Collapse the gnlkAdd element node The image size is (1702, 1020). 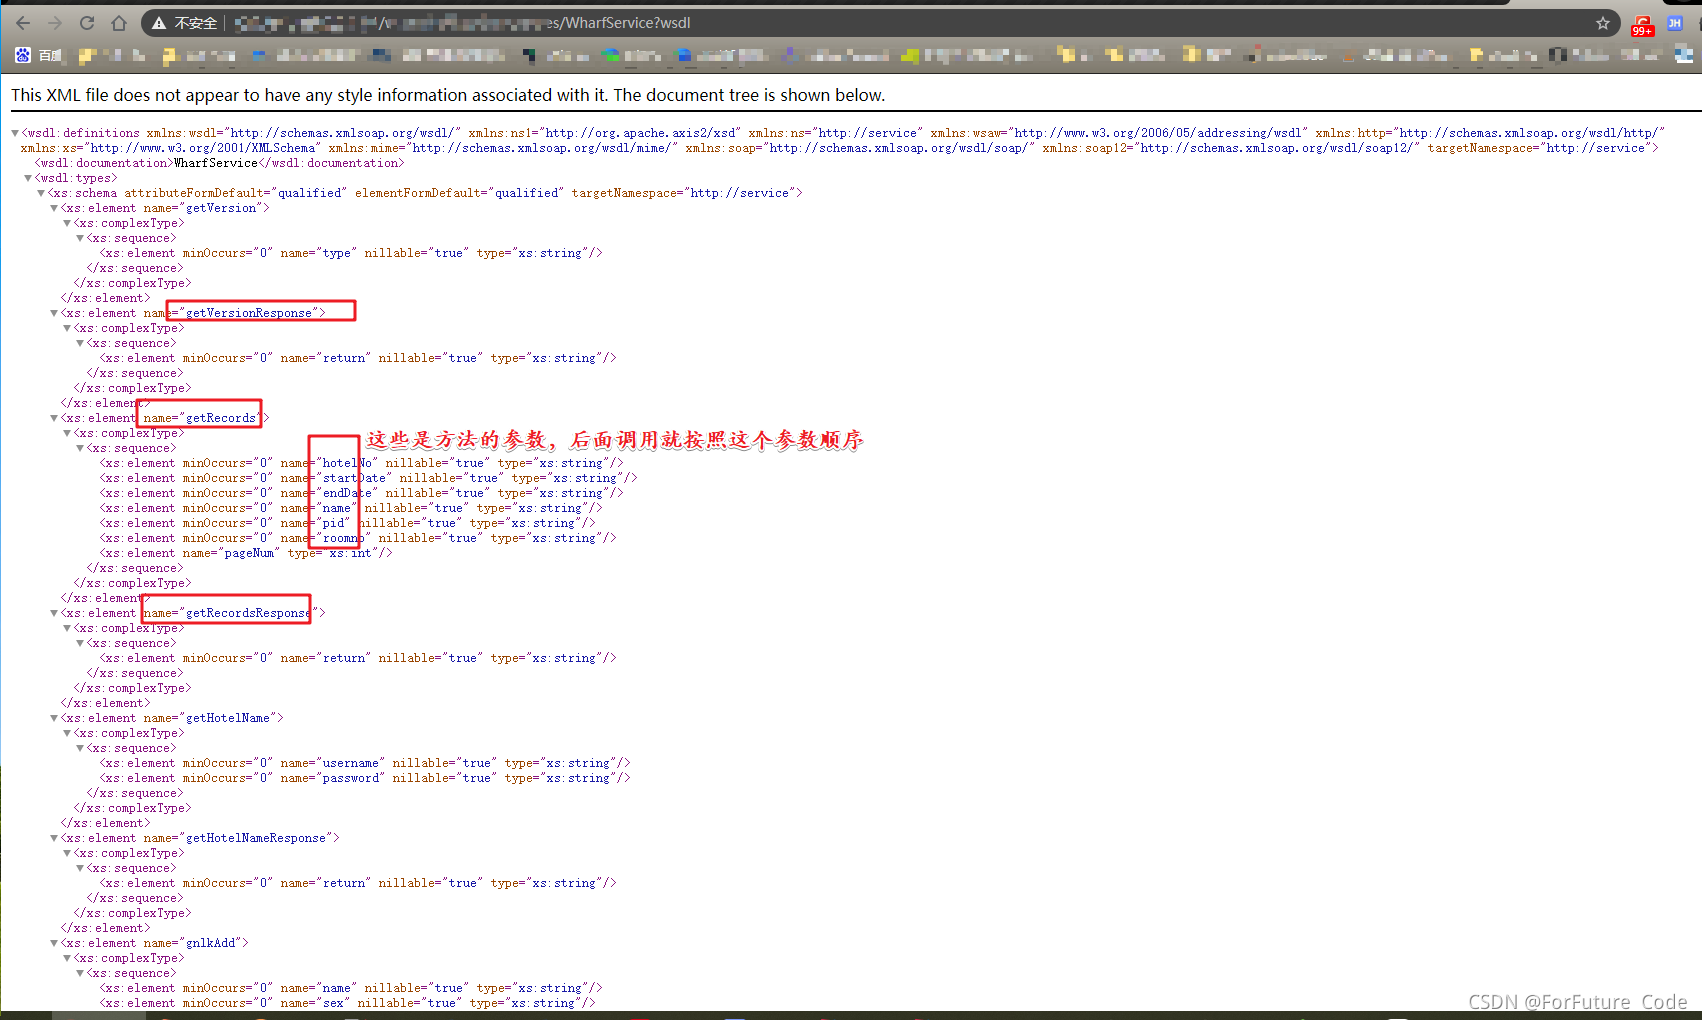click(x=54, y=942)
